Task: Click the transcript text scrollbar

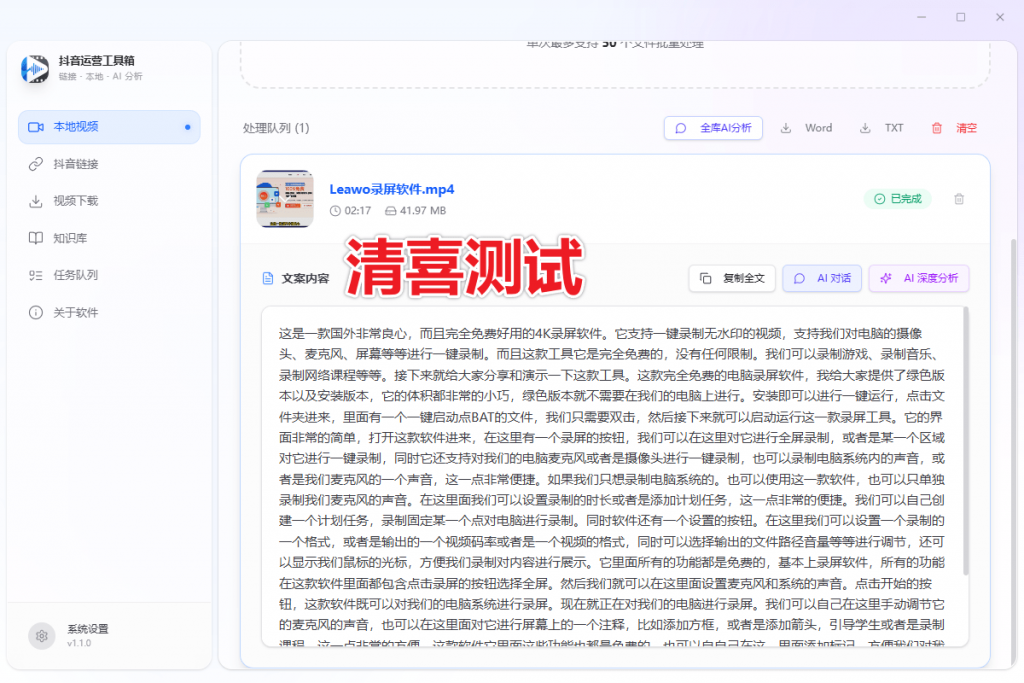Action: coord(965,440)
